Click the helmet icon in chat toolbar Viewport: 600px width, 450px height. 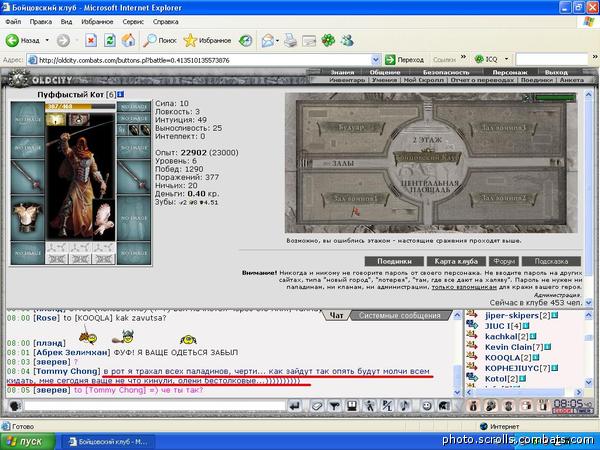(x=444, y=406)
